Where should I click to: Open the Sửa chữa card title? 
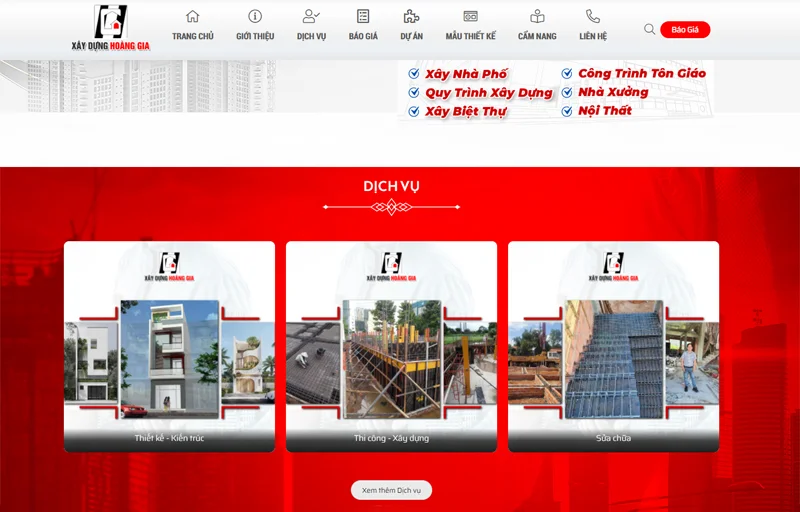tap(613, 438)
